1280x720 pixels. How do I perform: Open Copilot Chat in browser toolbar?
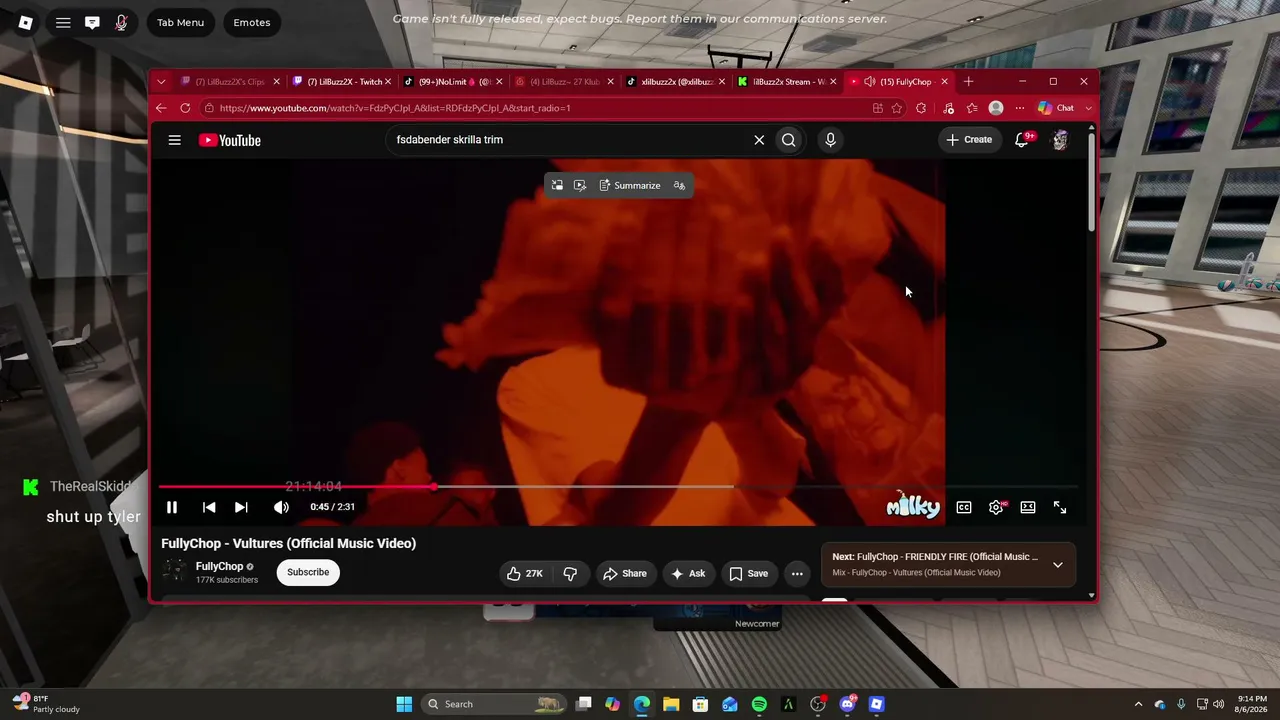tap(1056, 108)
